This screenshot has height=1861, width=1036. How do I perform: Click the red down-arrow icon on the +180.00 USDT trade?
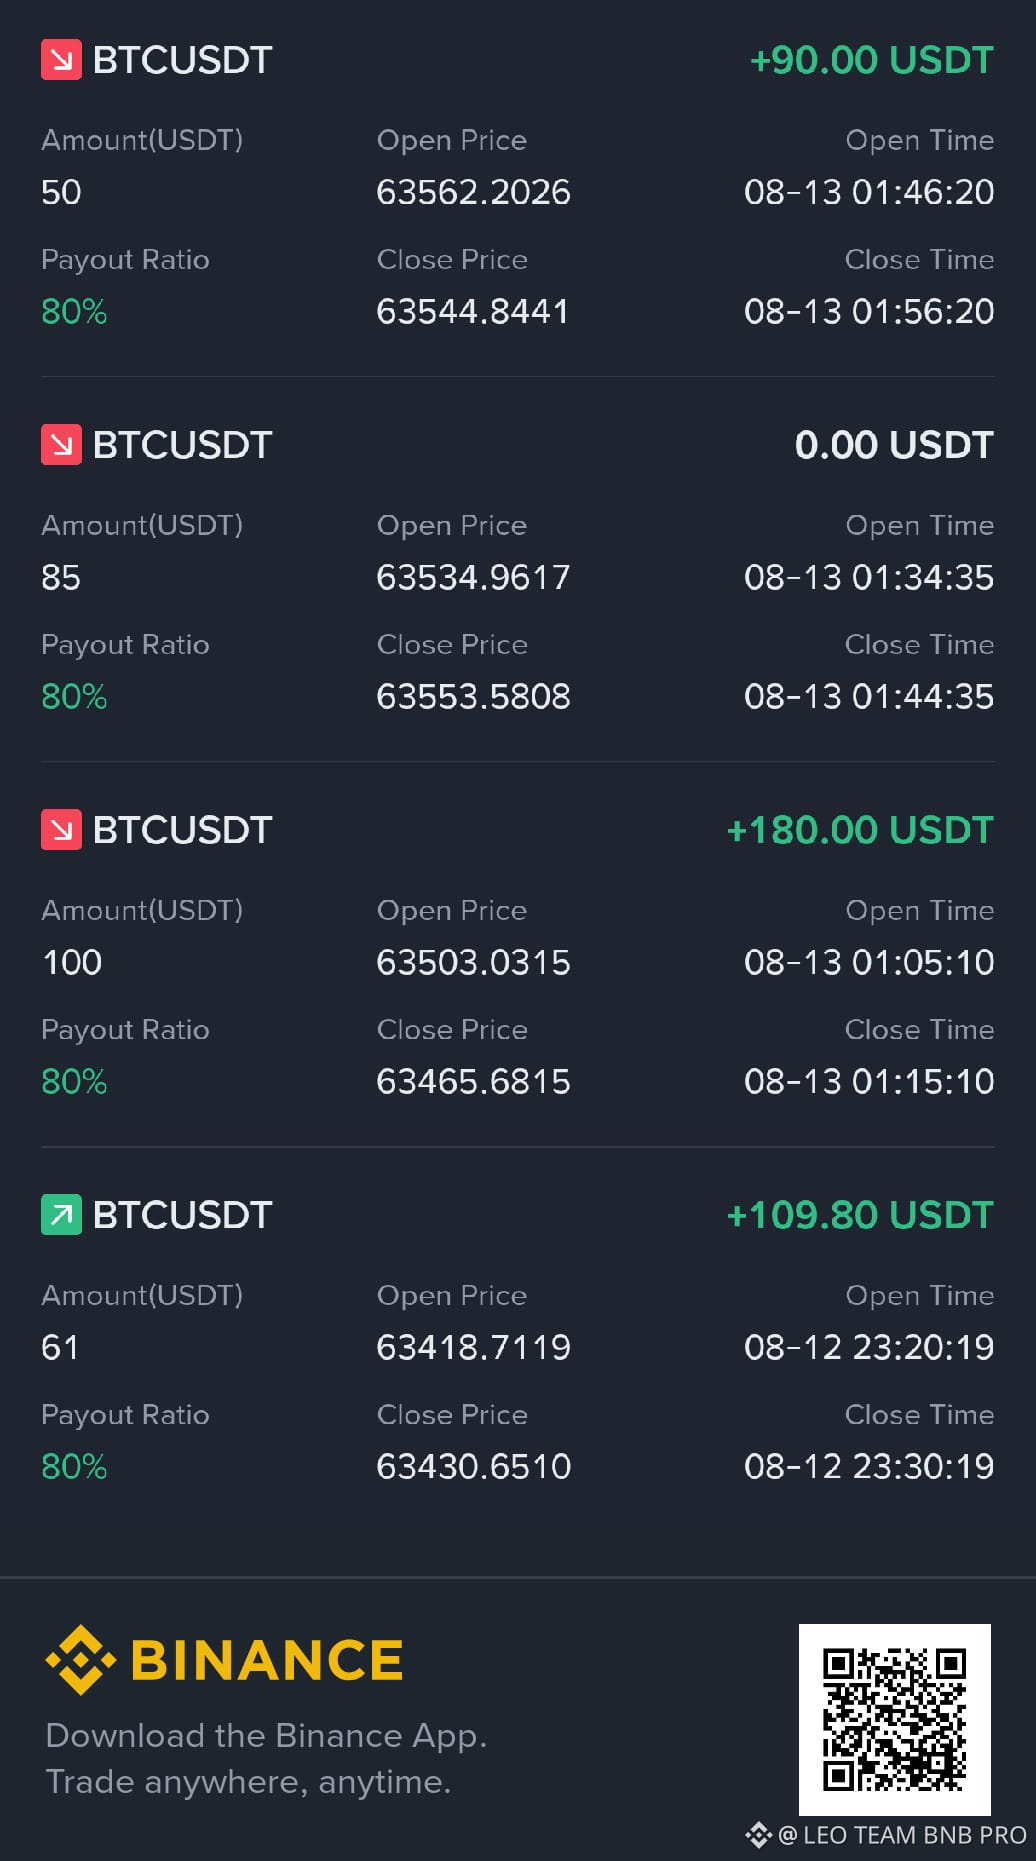pos(61,830)
